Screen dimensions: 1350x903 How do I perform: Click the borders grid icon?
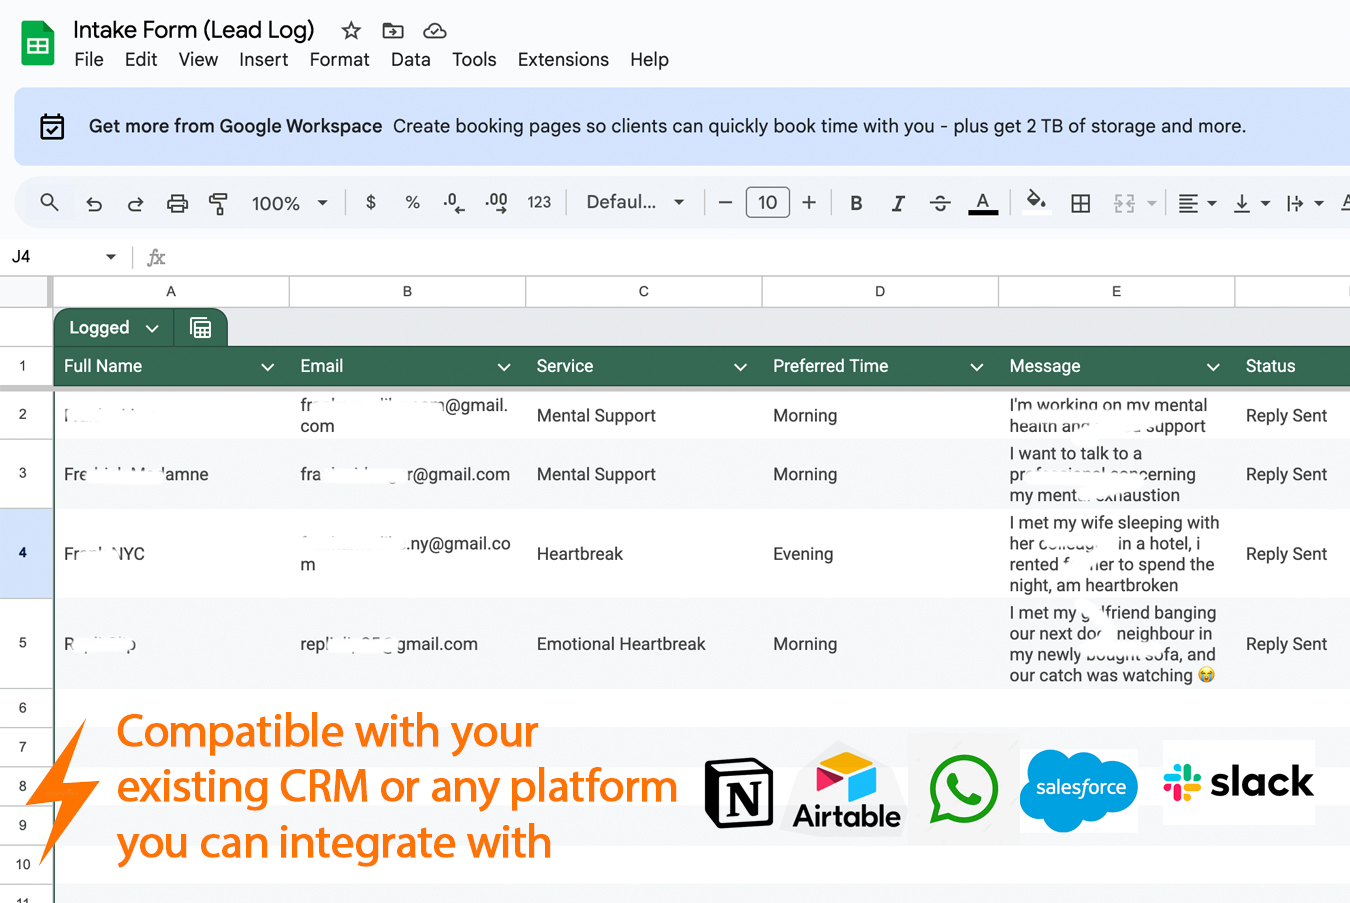pos(1080,203)
